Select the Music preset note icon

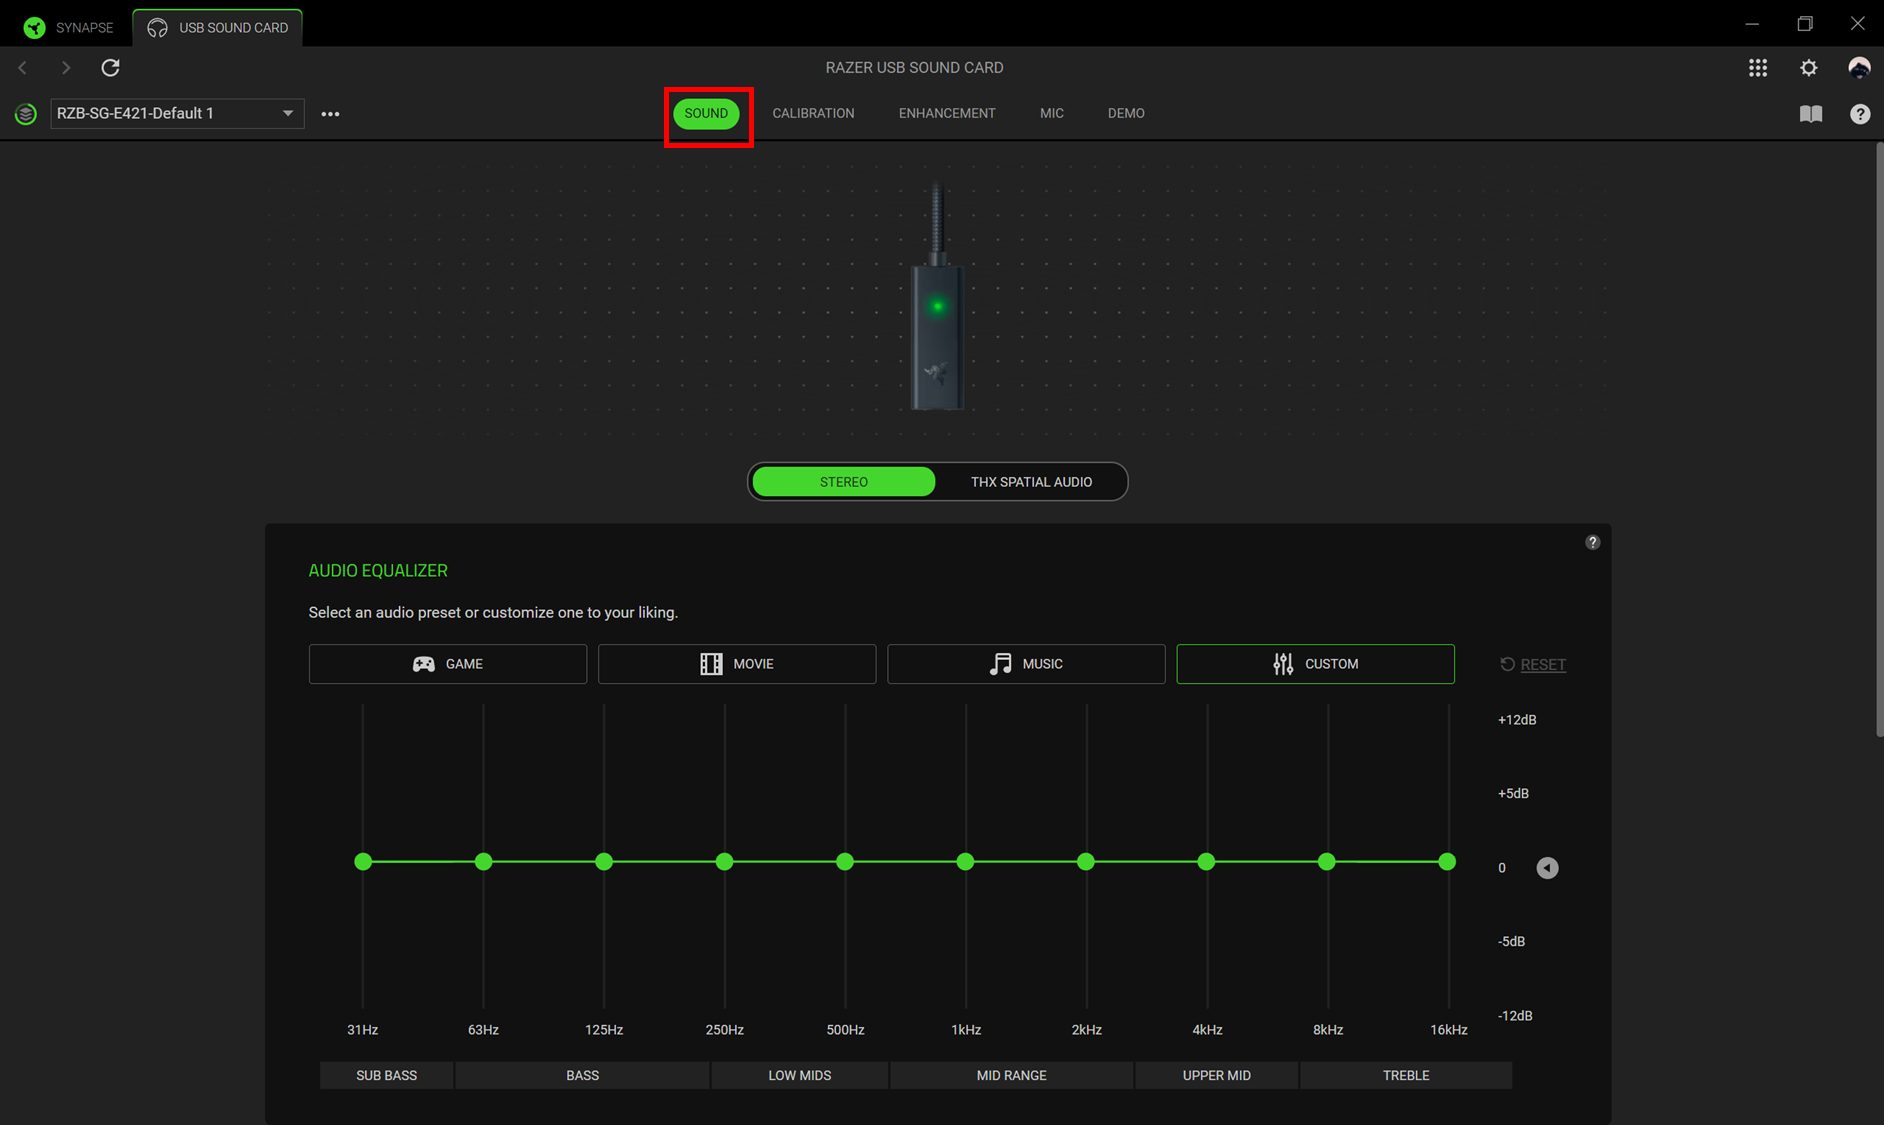(x=1001, y=663)
